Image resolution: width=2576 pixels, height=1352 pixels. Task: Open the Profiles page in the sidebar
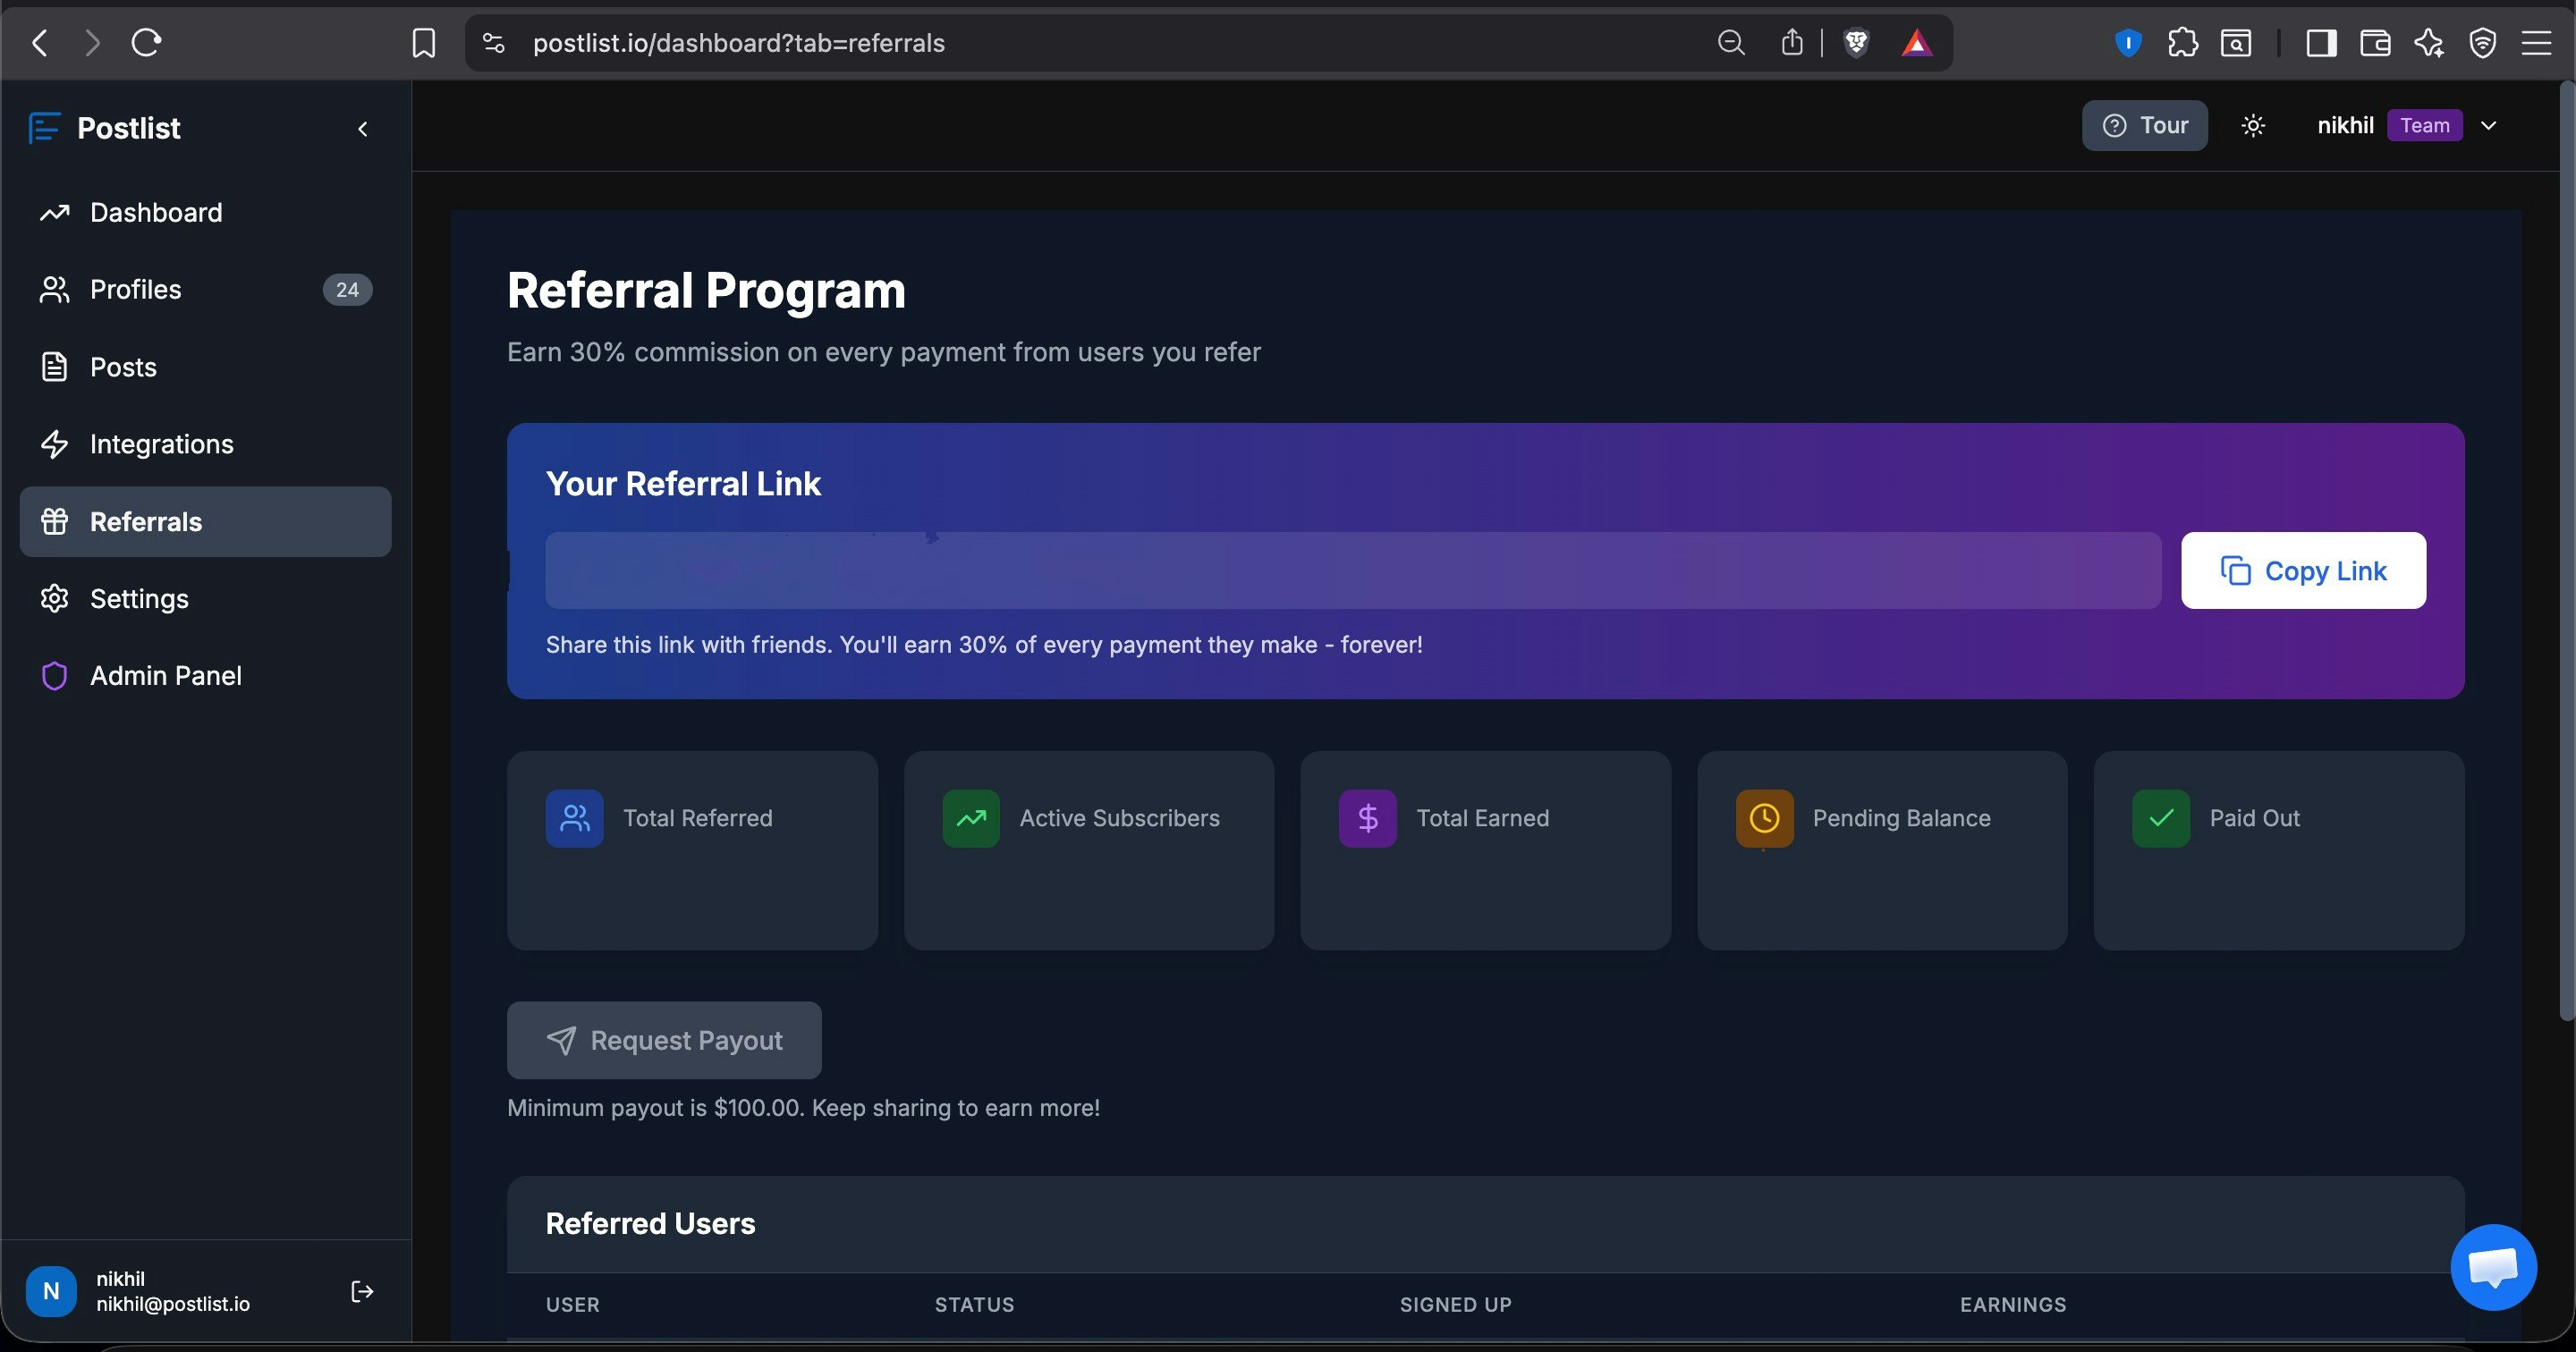(135, 290)
